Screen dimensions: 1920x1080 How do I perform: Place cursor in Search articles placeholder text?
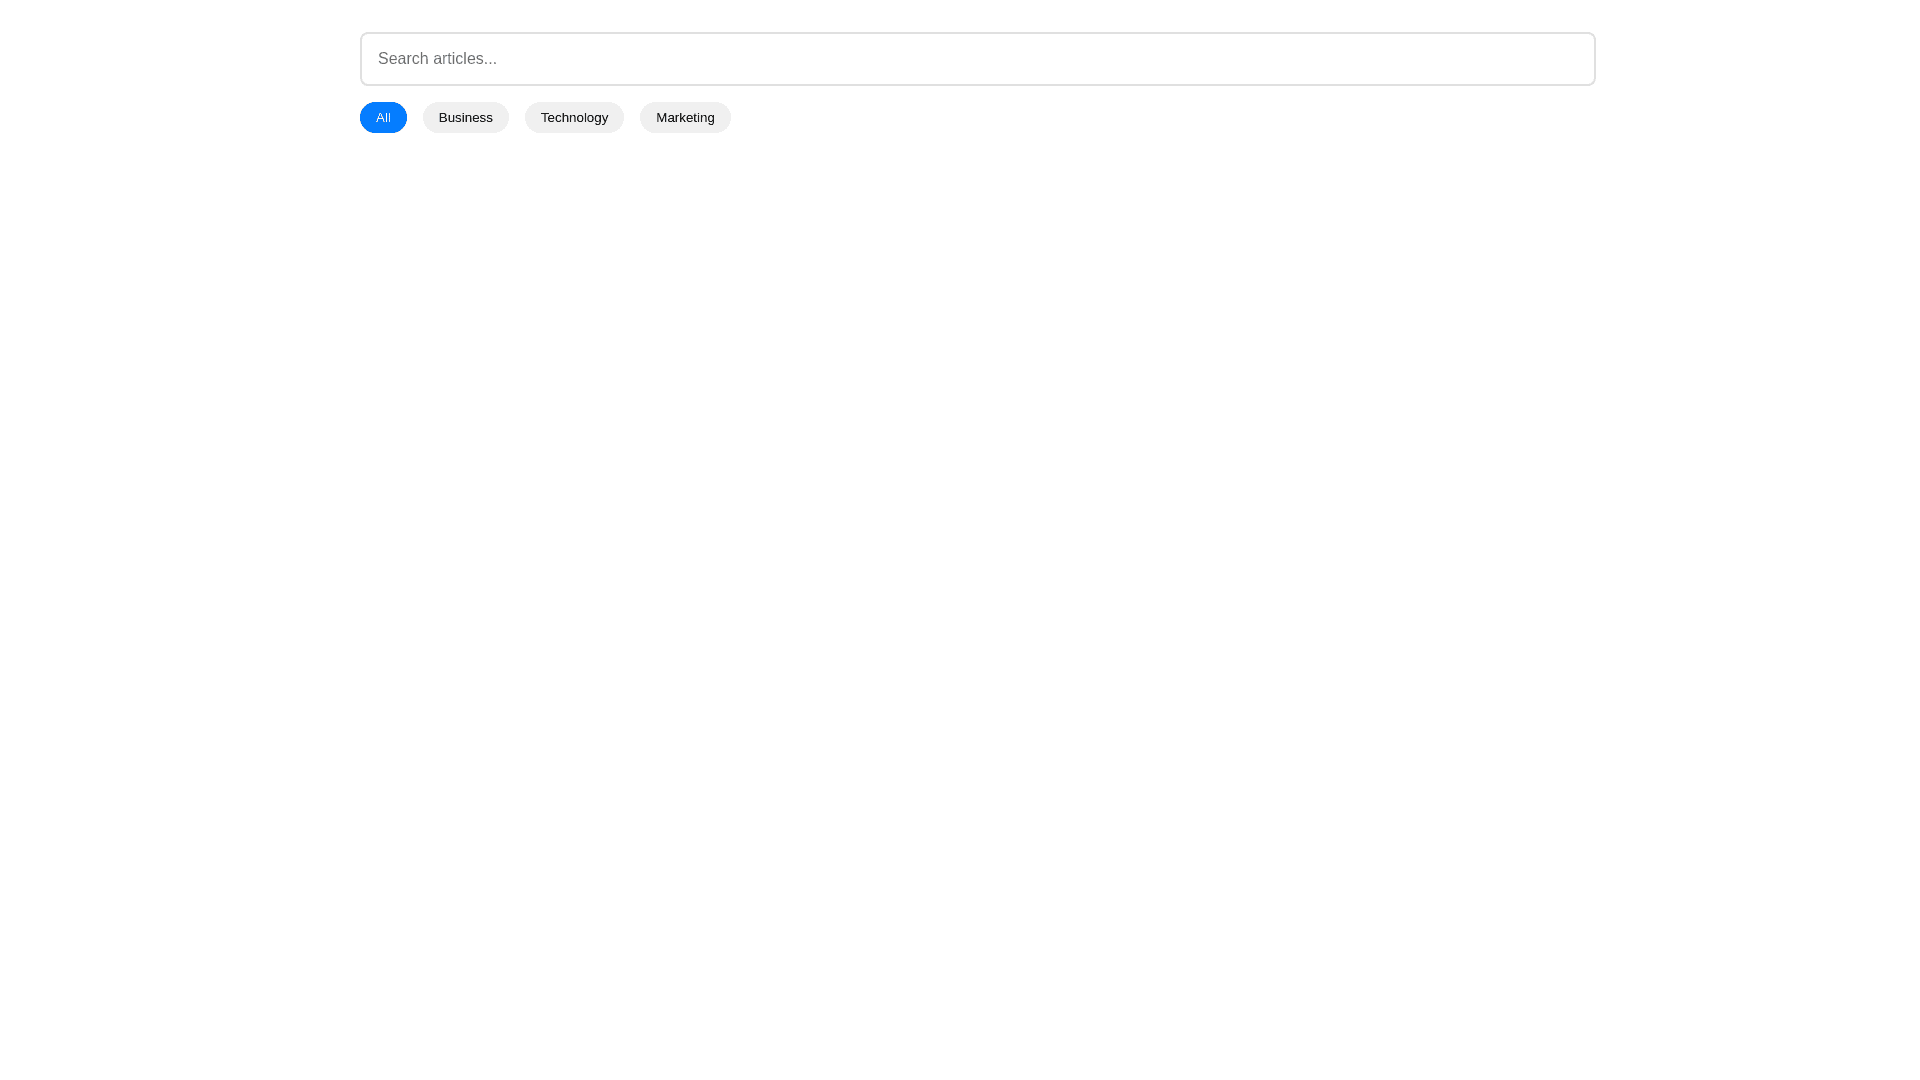[x=437, y=59]
